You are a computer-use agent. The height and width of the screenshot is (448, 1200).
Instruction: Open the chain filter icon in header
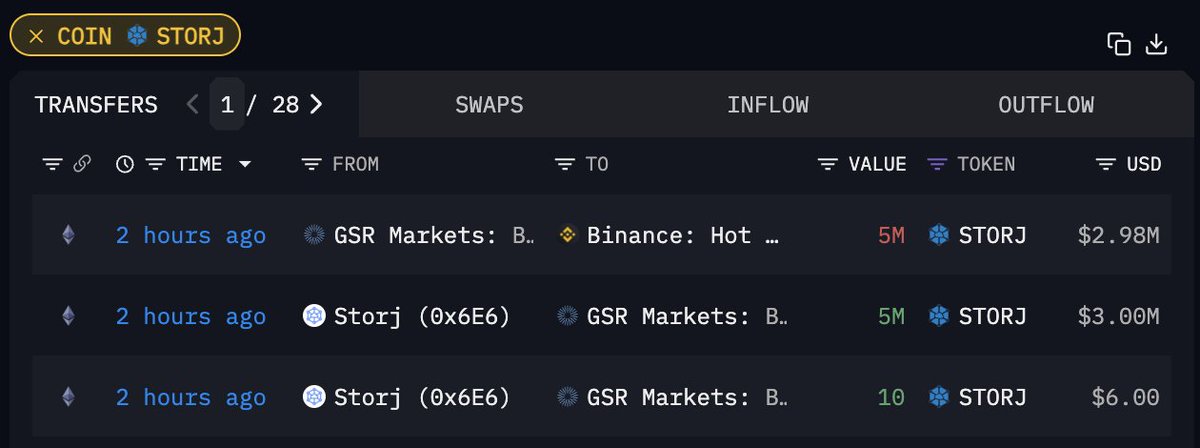(52, 164)
